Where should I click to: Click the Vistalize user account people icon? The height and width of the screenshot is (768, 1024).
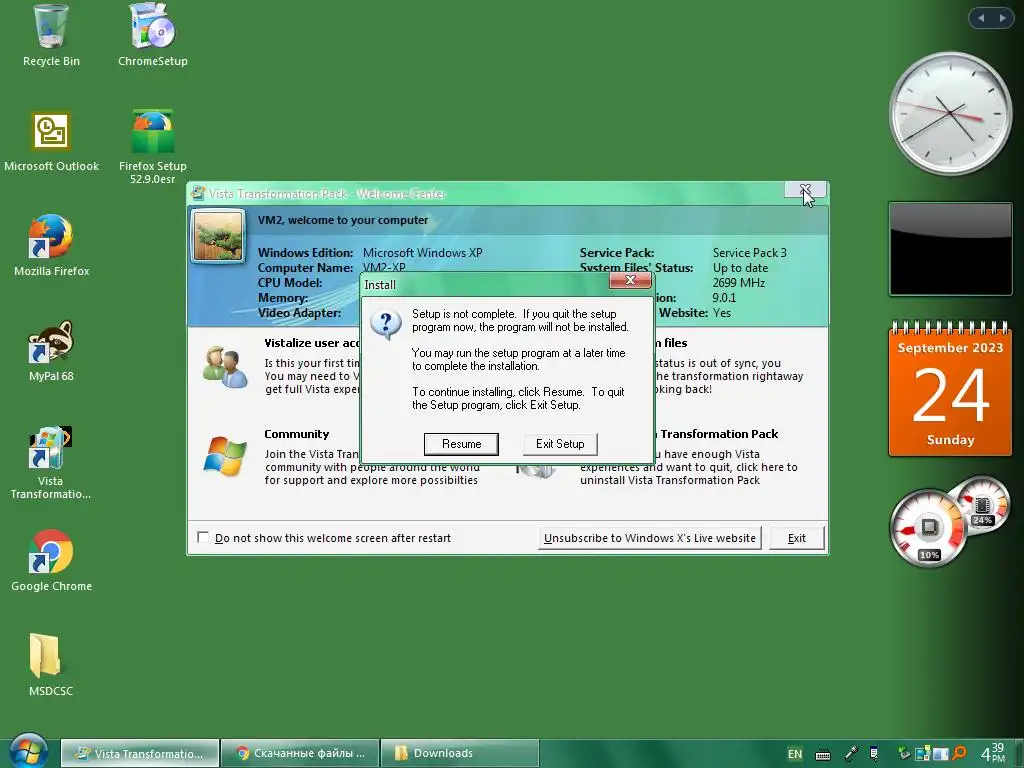224,367
